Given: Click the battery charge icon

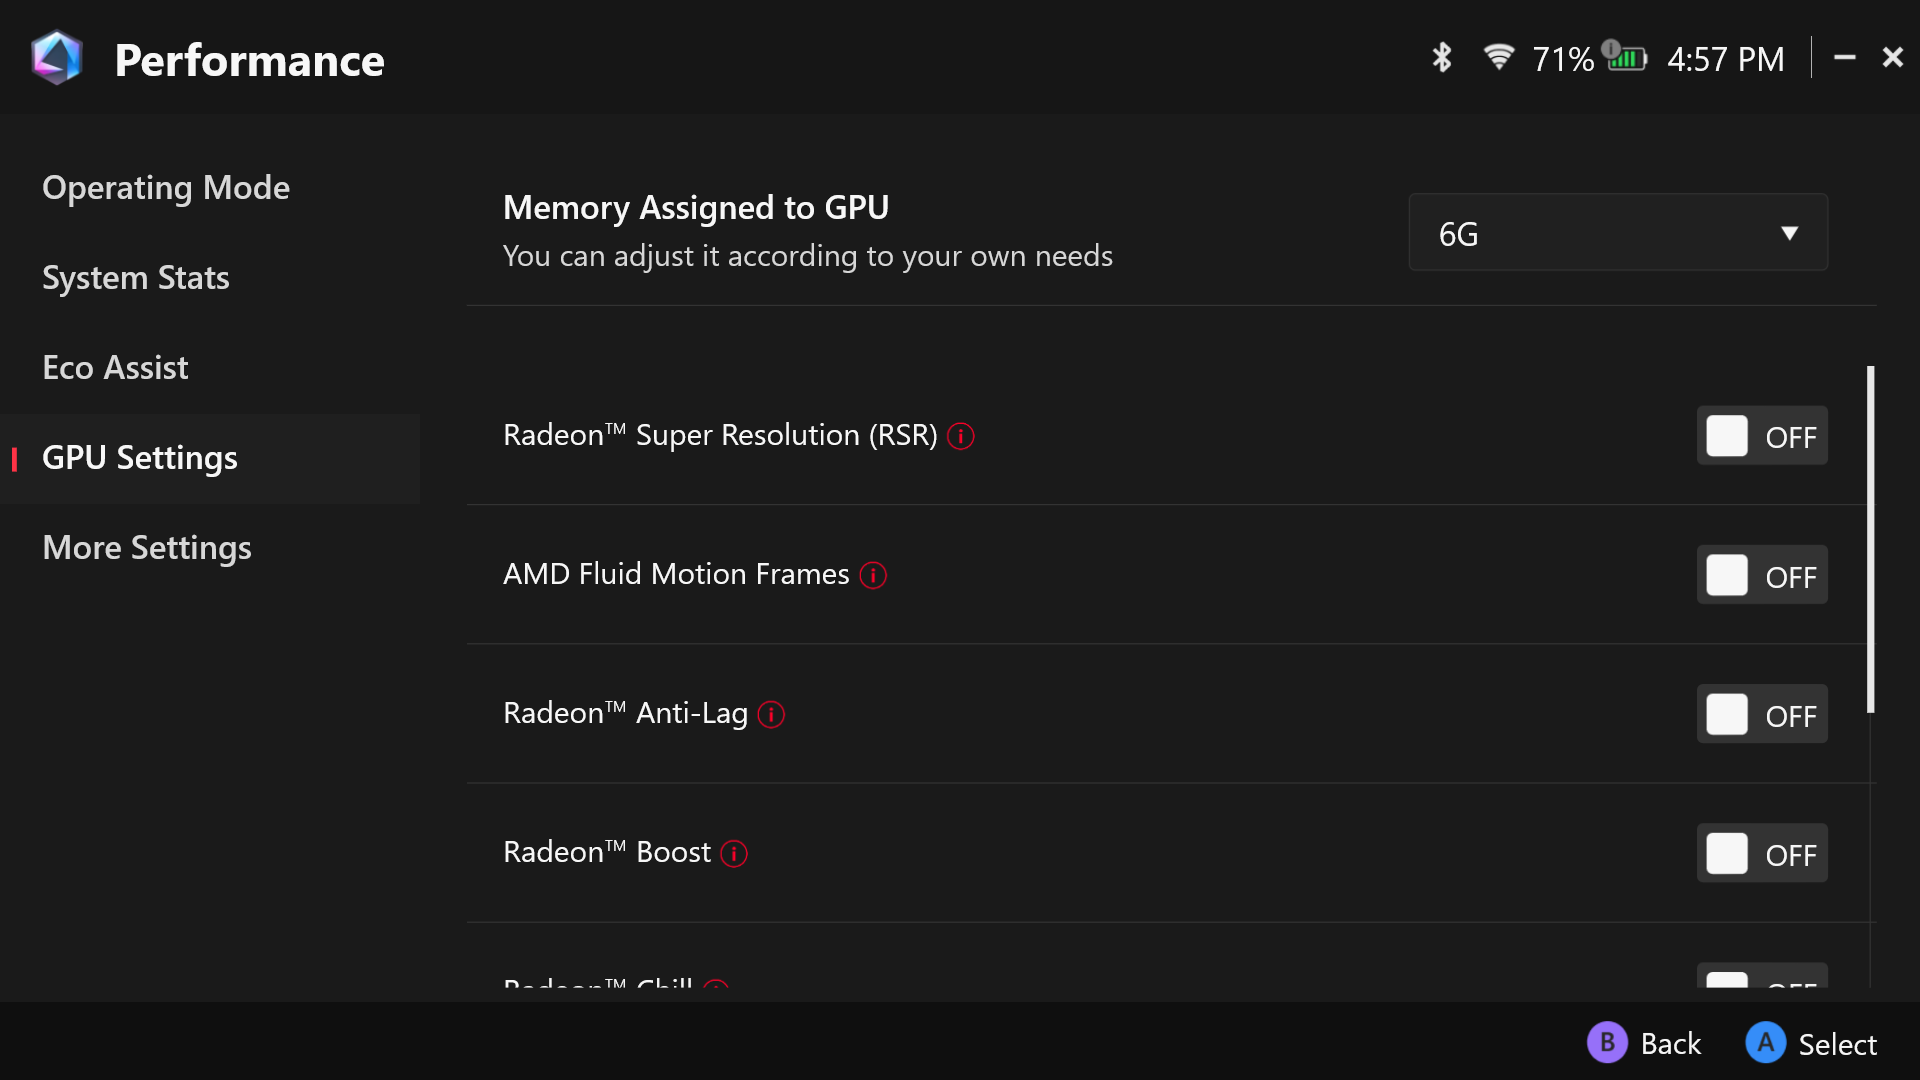Looking at the screenshot, I should 1626,57.
